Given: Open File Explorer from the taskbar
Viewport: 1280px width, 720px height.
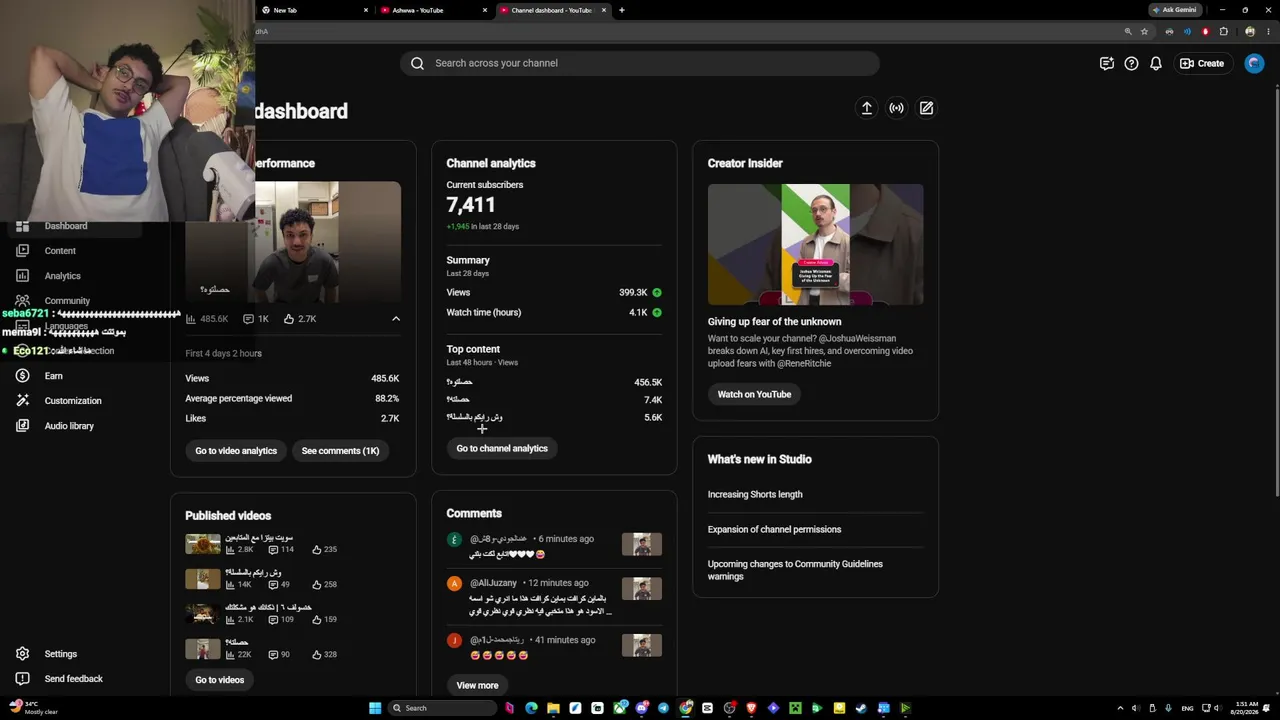Looking at the screenshot, I should point(553,708).
